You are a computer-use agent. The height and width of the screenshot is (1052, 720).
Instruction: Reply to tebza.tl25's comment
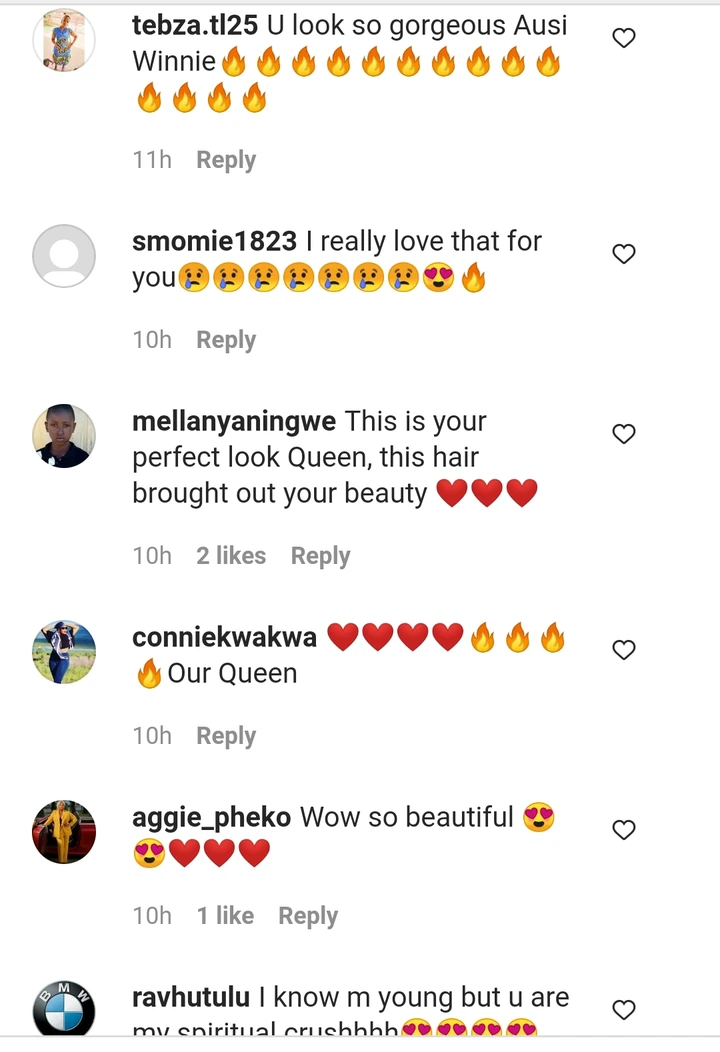(x=226, y=160)
